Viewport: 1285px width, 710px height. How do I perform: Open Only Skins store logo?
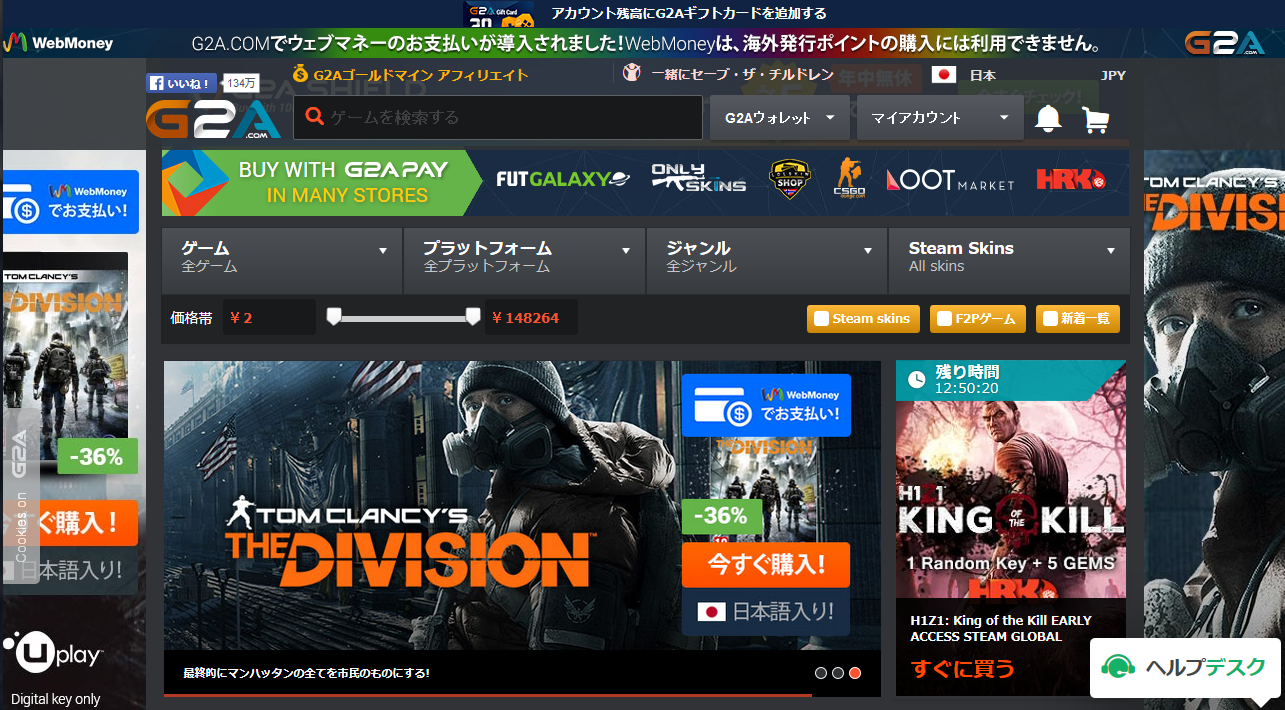[698, 178]
